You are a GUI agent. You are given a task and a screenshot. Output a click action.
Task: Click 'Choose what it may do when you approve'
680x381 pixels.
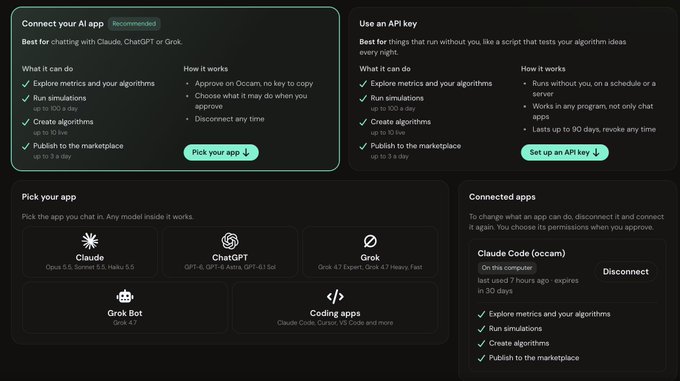pyautogui.click(x=251, y=101)
